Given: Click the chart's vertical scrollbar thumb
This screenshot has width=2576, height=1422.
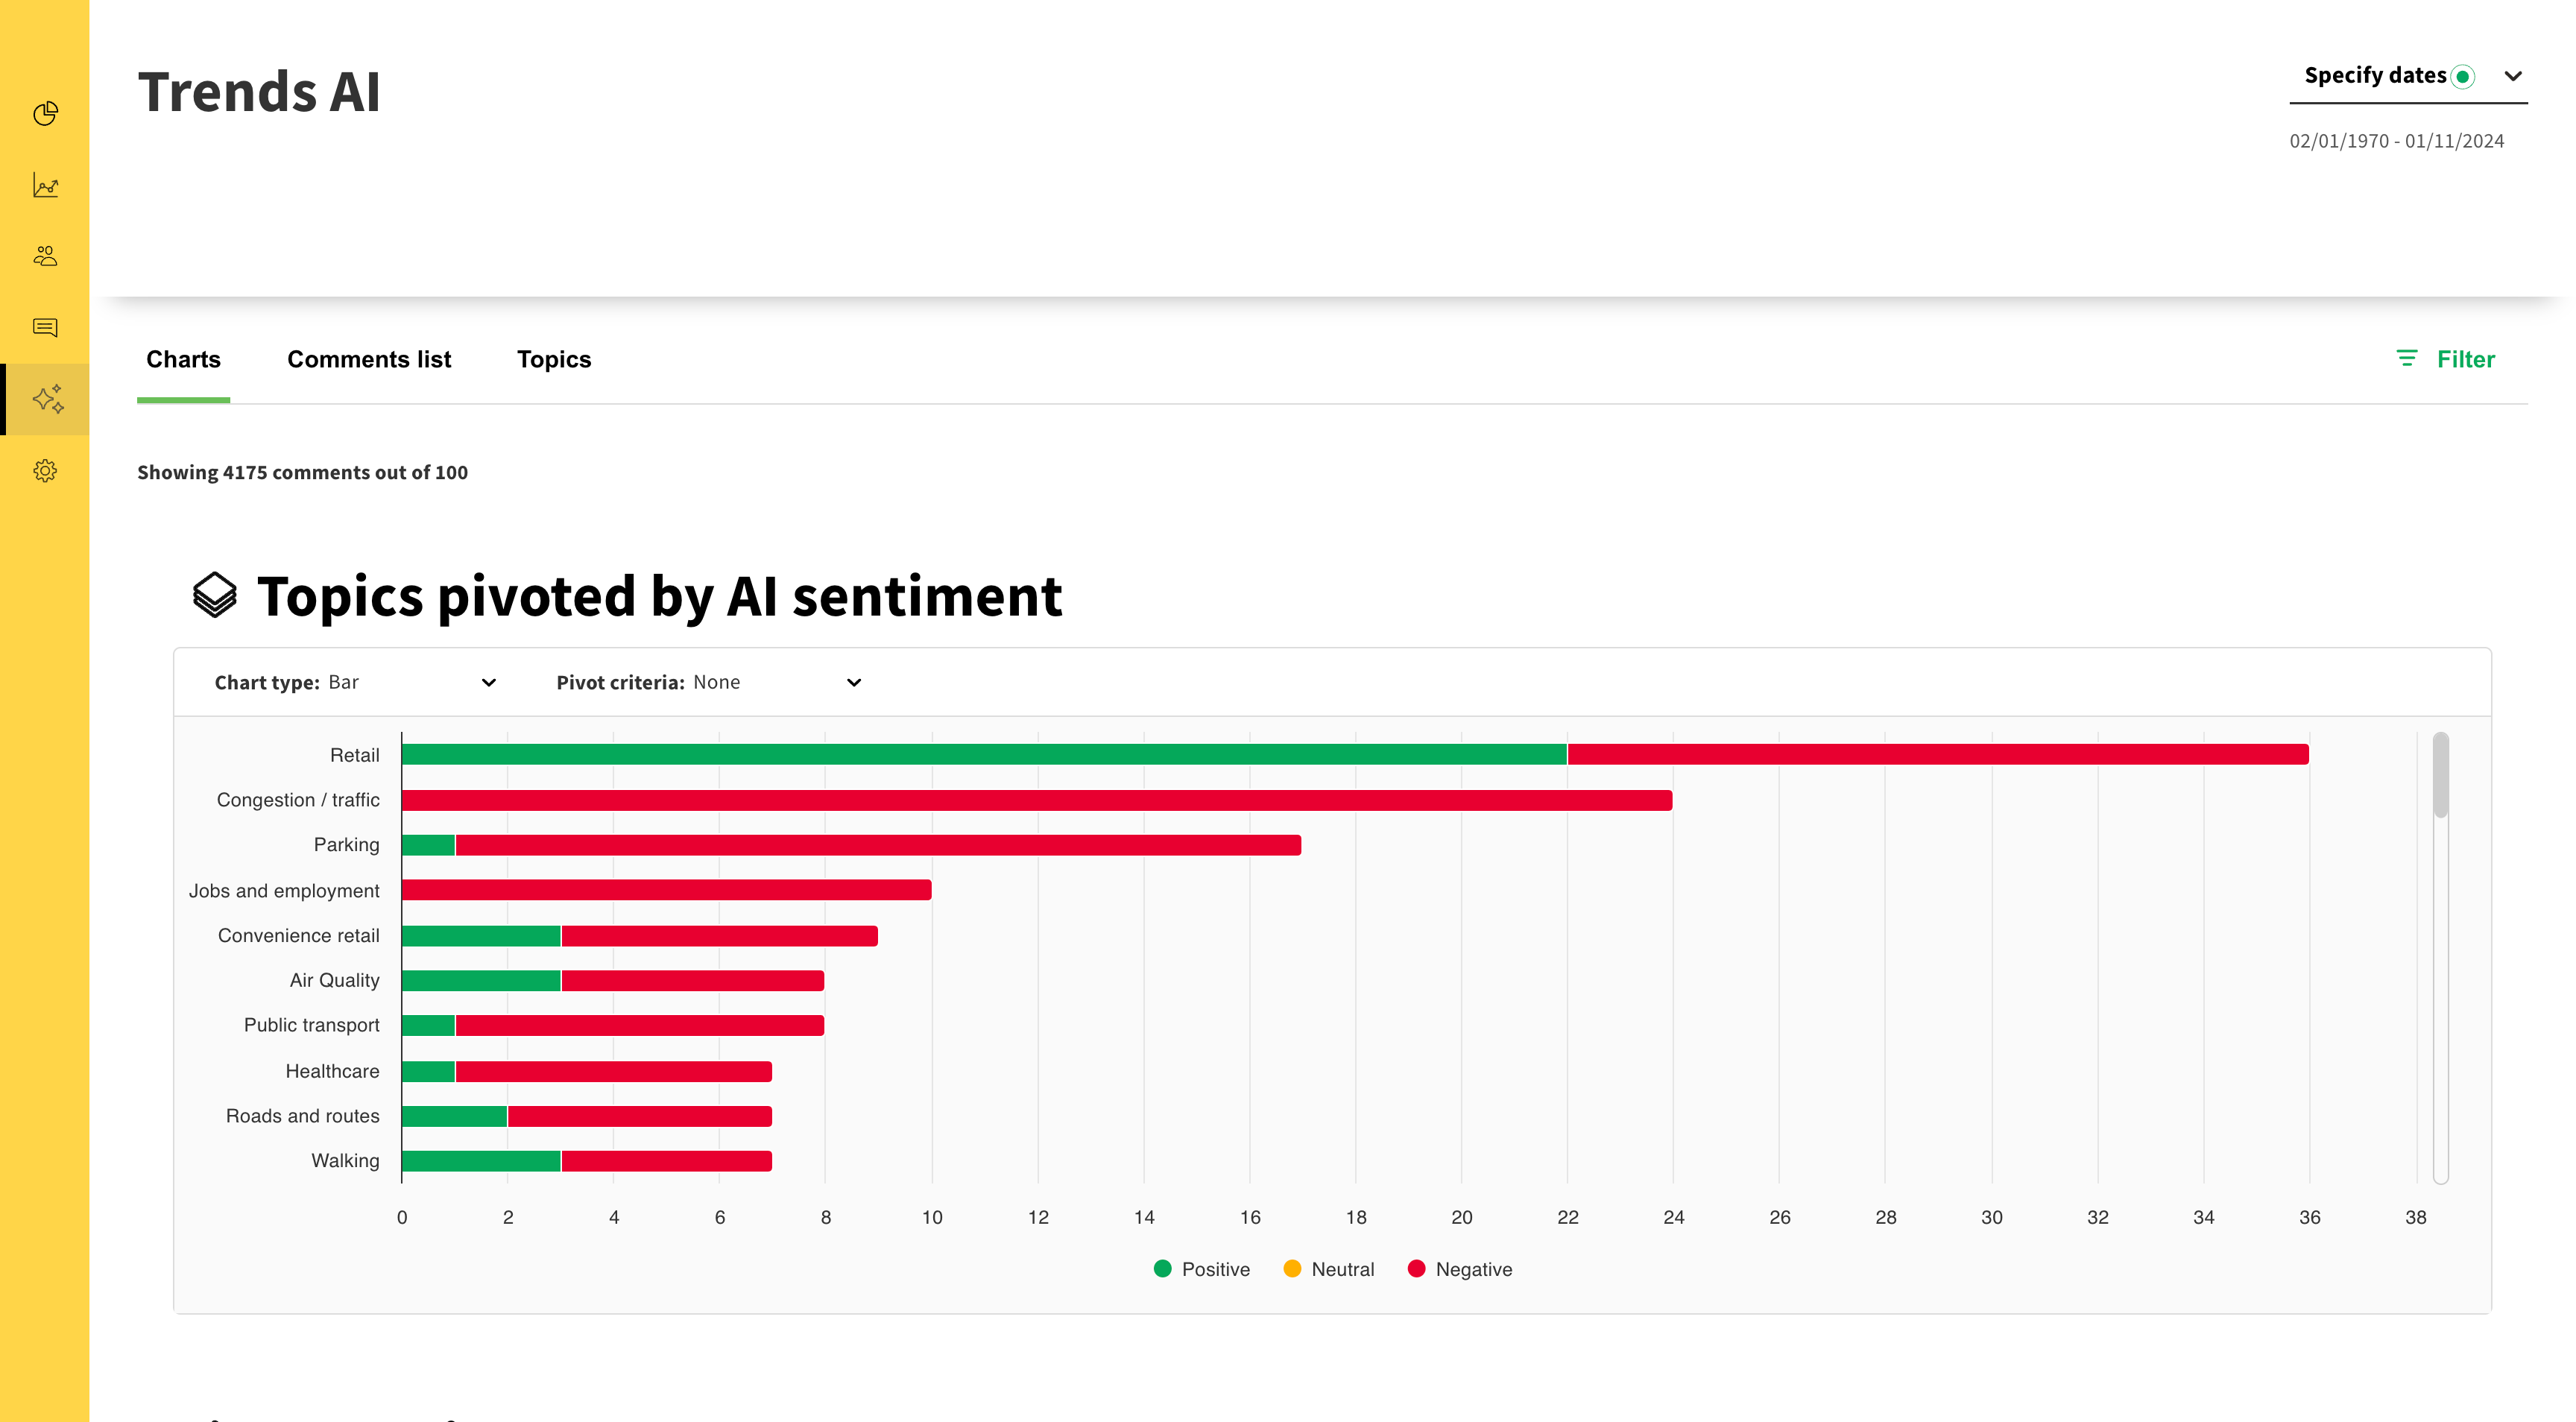Looking at the screenshot, I should (2440, 775).
